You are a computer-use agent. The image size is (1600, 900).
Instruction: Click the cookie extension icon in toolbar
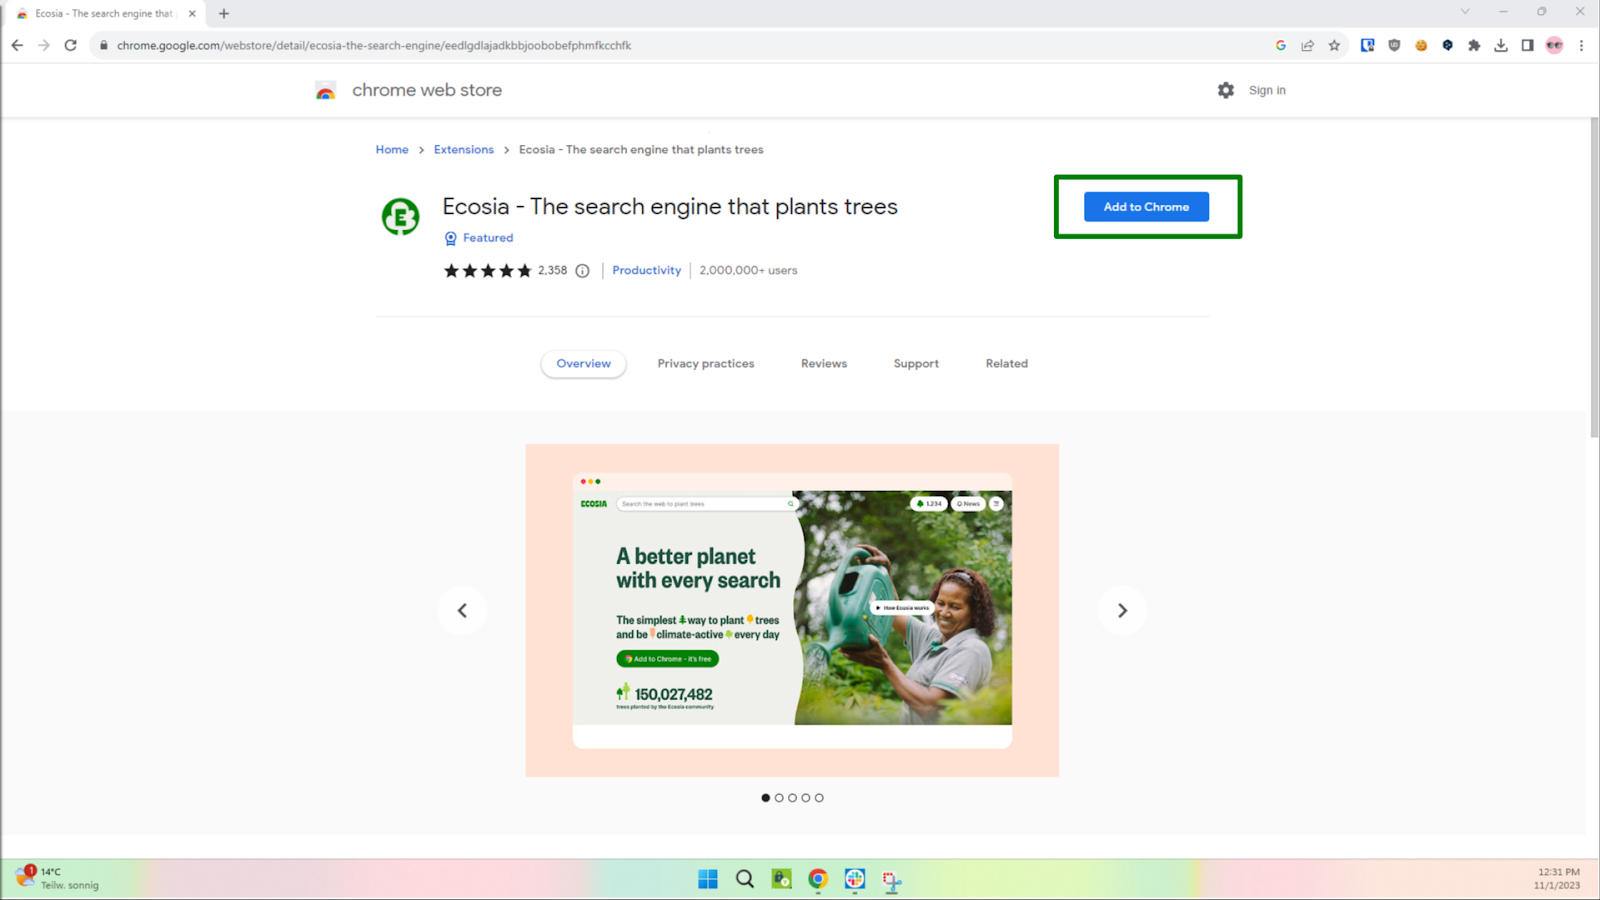pyautogui.click(x=1421, y=45)
